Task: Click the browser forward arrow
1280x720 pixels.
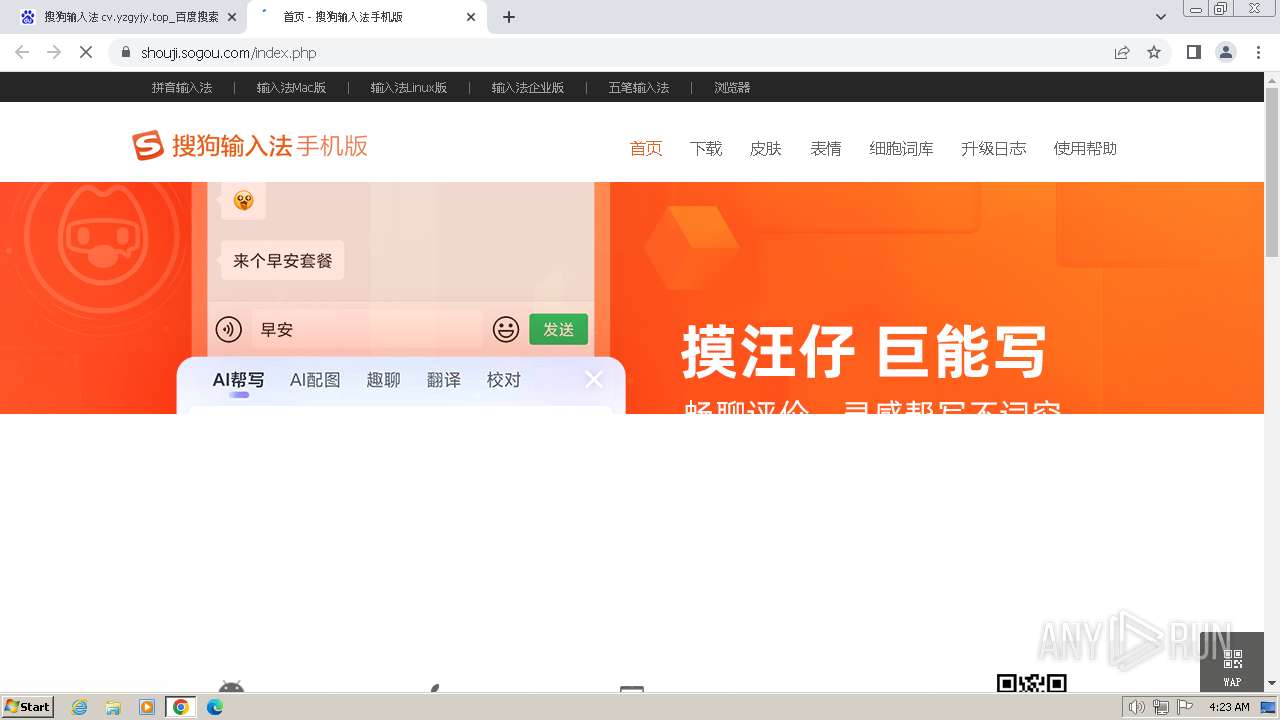Action: 54,52
